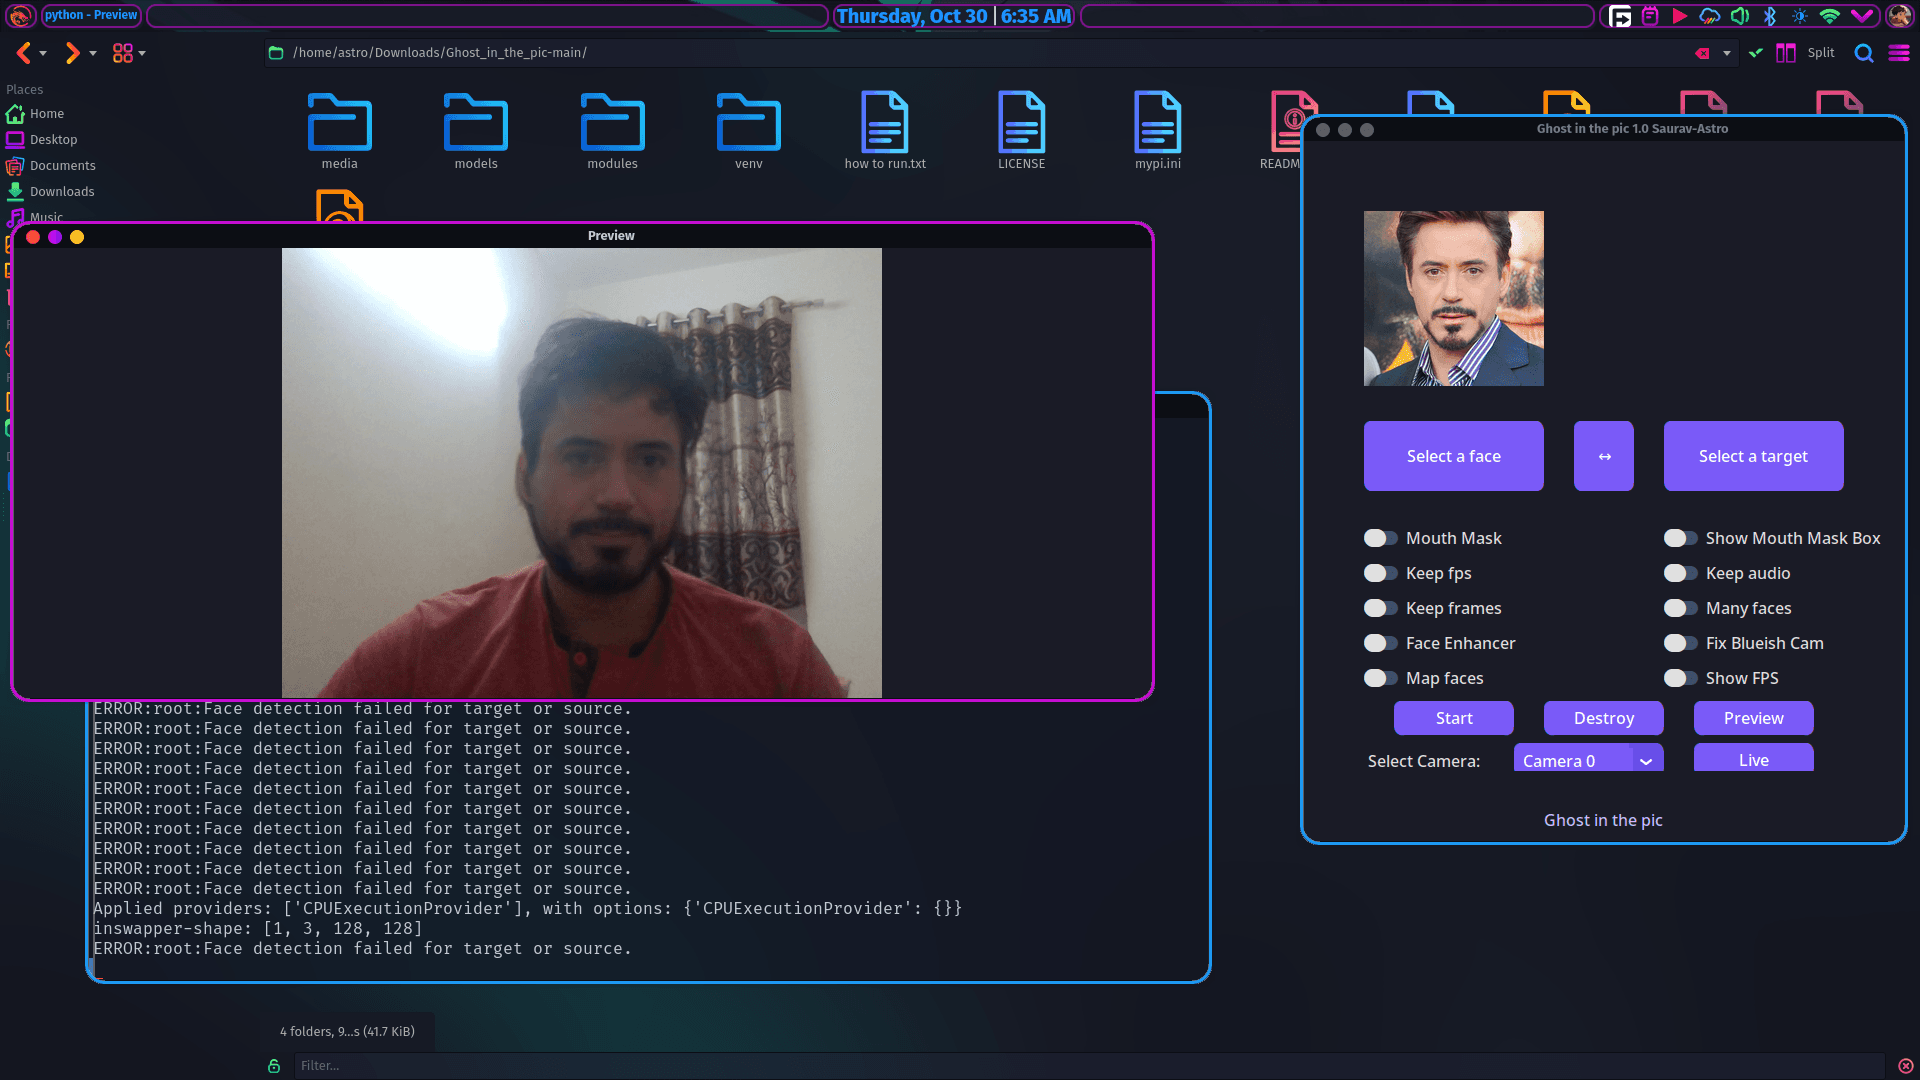Open the Dolphin hamburger menu

[1898, 53]
